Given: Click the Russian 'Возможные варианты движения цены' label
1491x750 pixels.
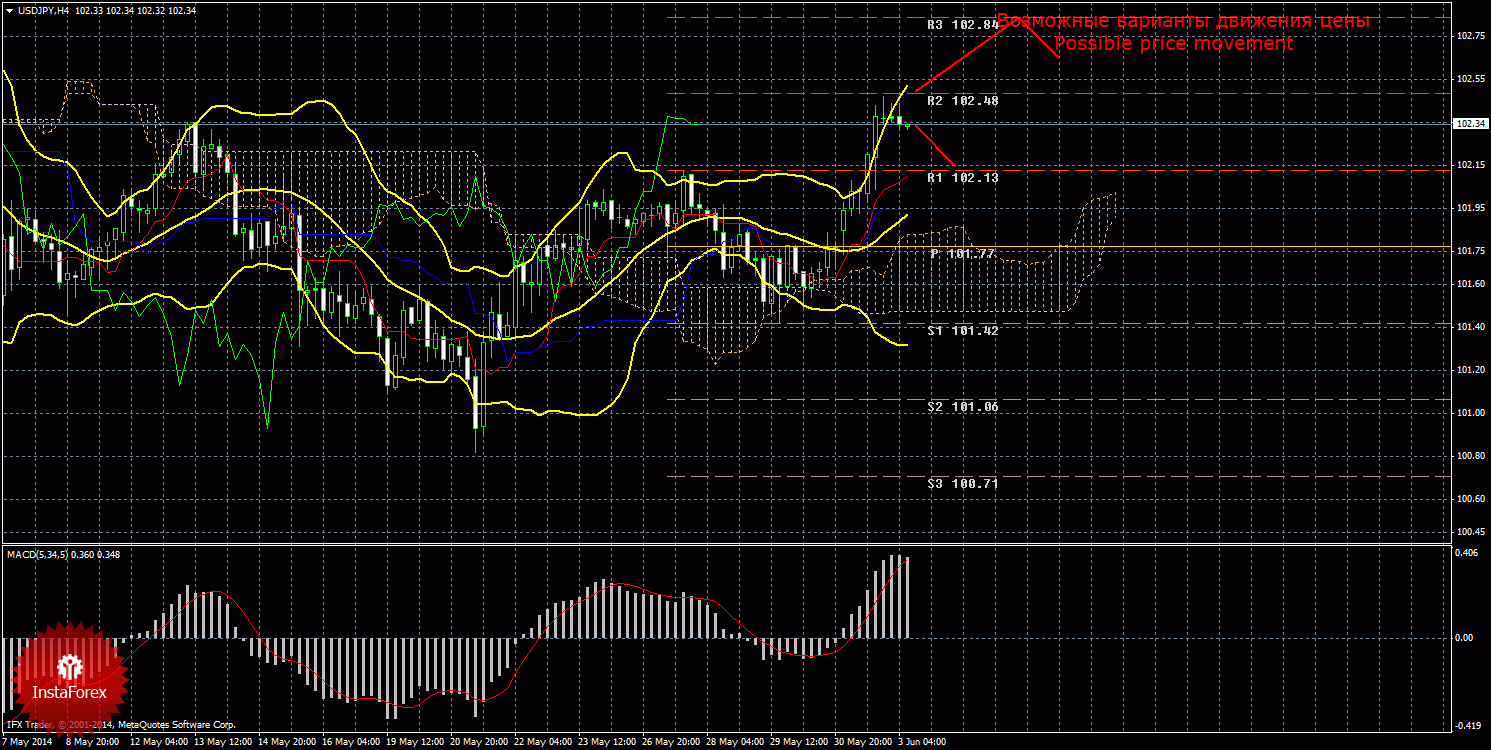Looking at the screenshot, I should tap(1184, 21).
